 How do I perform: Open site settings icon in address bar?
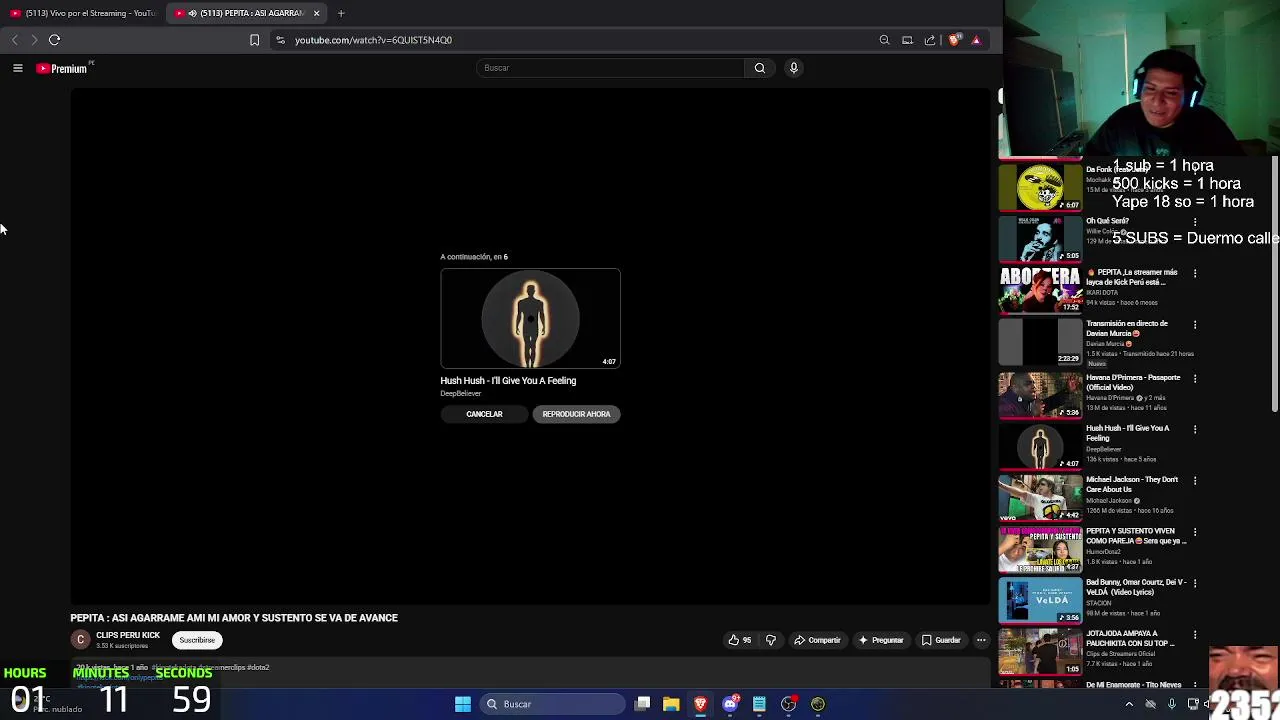click(x=280, y=40)
